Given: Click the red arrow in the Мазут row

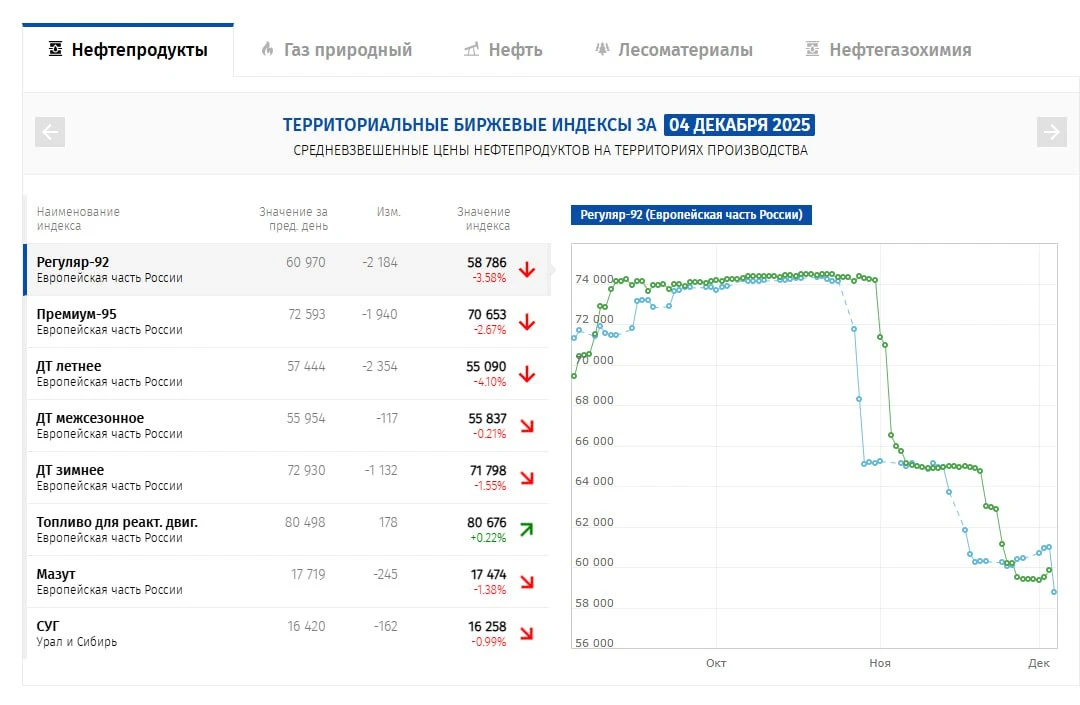Looking at the screenshot, I should click(x=527, y=581).
